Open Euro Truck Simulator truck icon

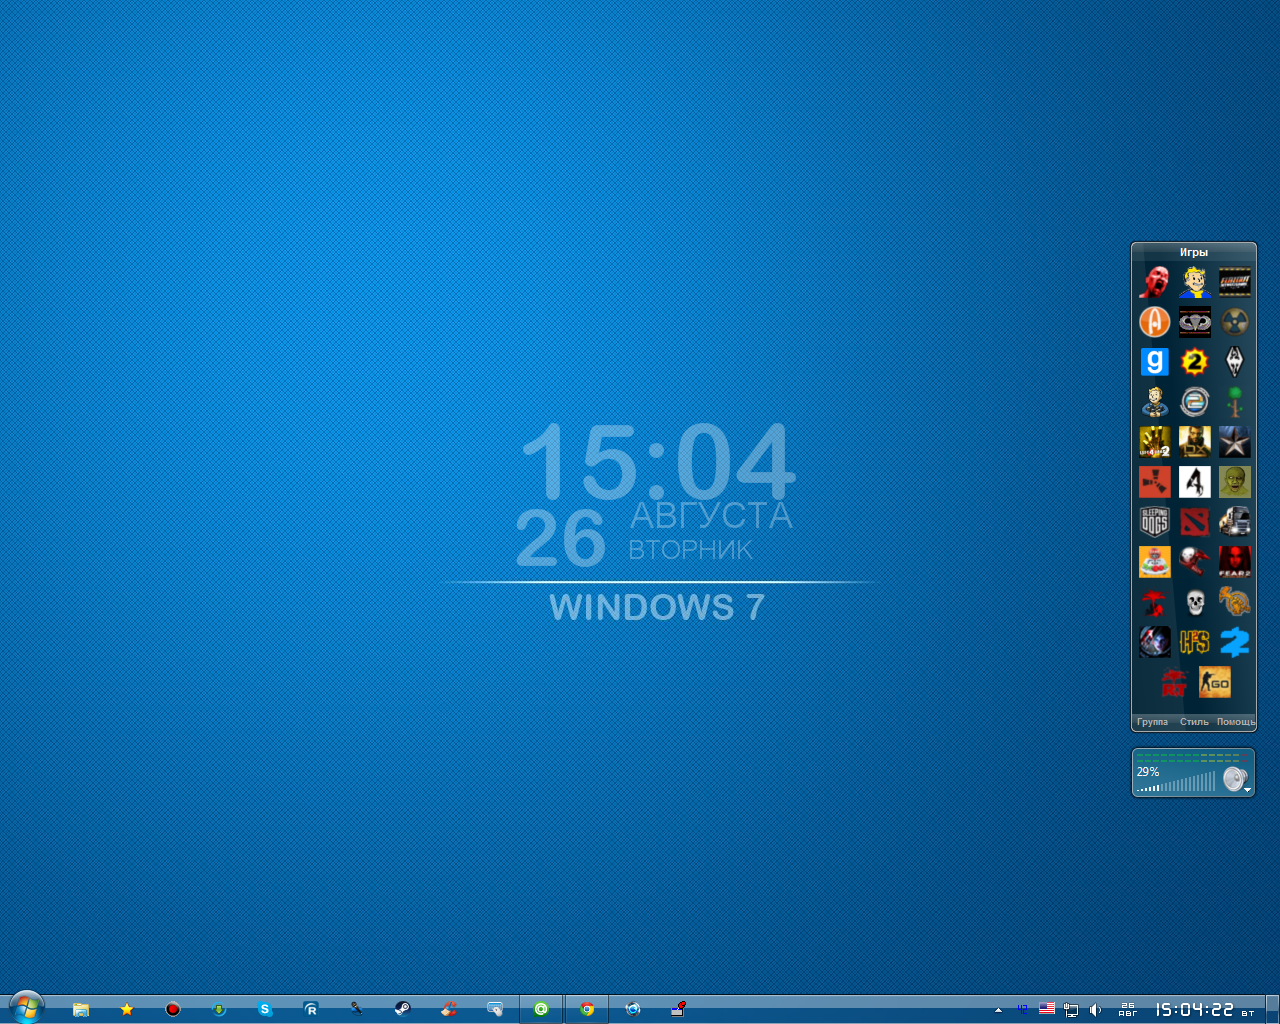(x=1234, y=522)
